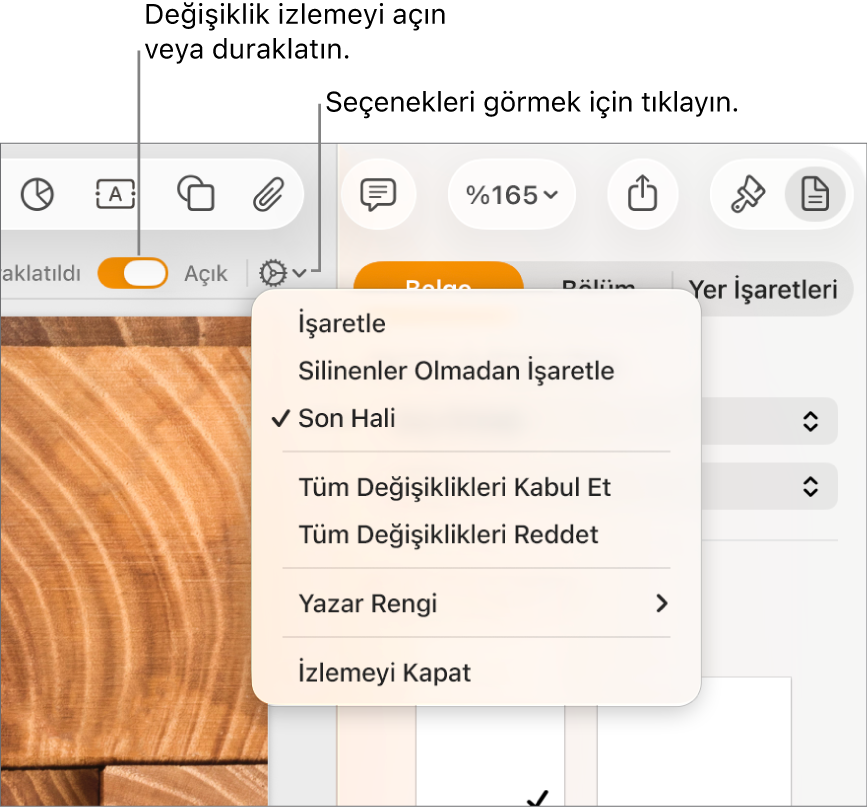The width and height of the screenshot is (867, 809).
Task: Click the Açık label beside the switch
Action: pyautogui.click(x=206, y=273)
